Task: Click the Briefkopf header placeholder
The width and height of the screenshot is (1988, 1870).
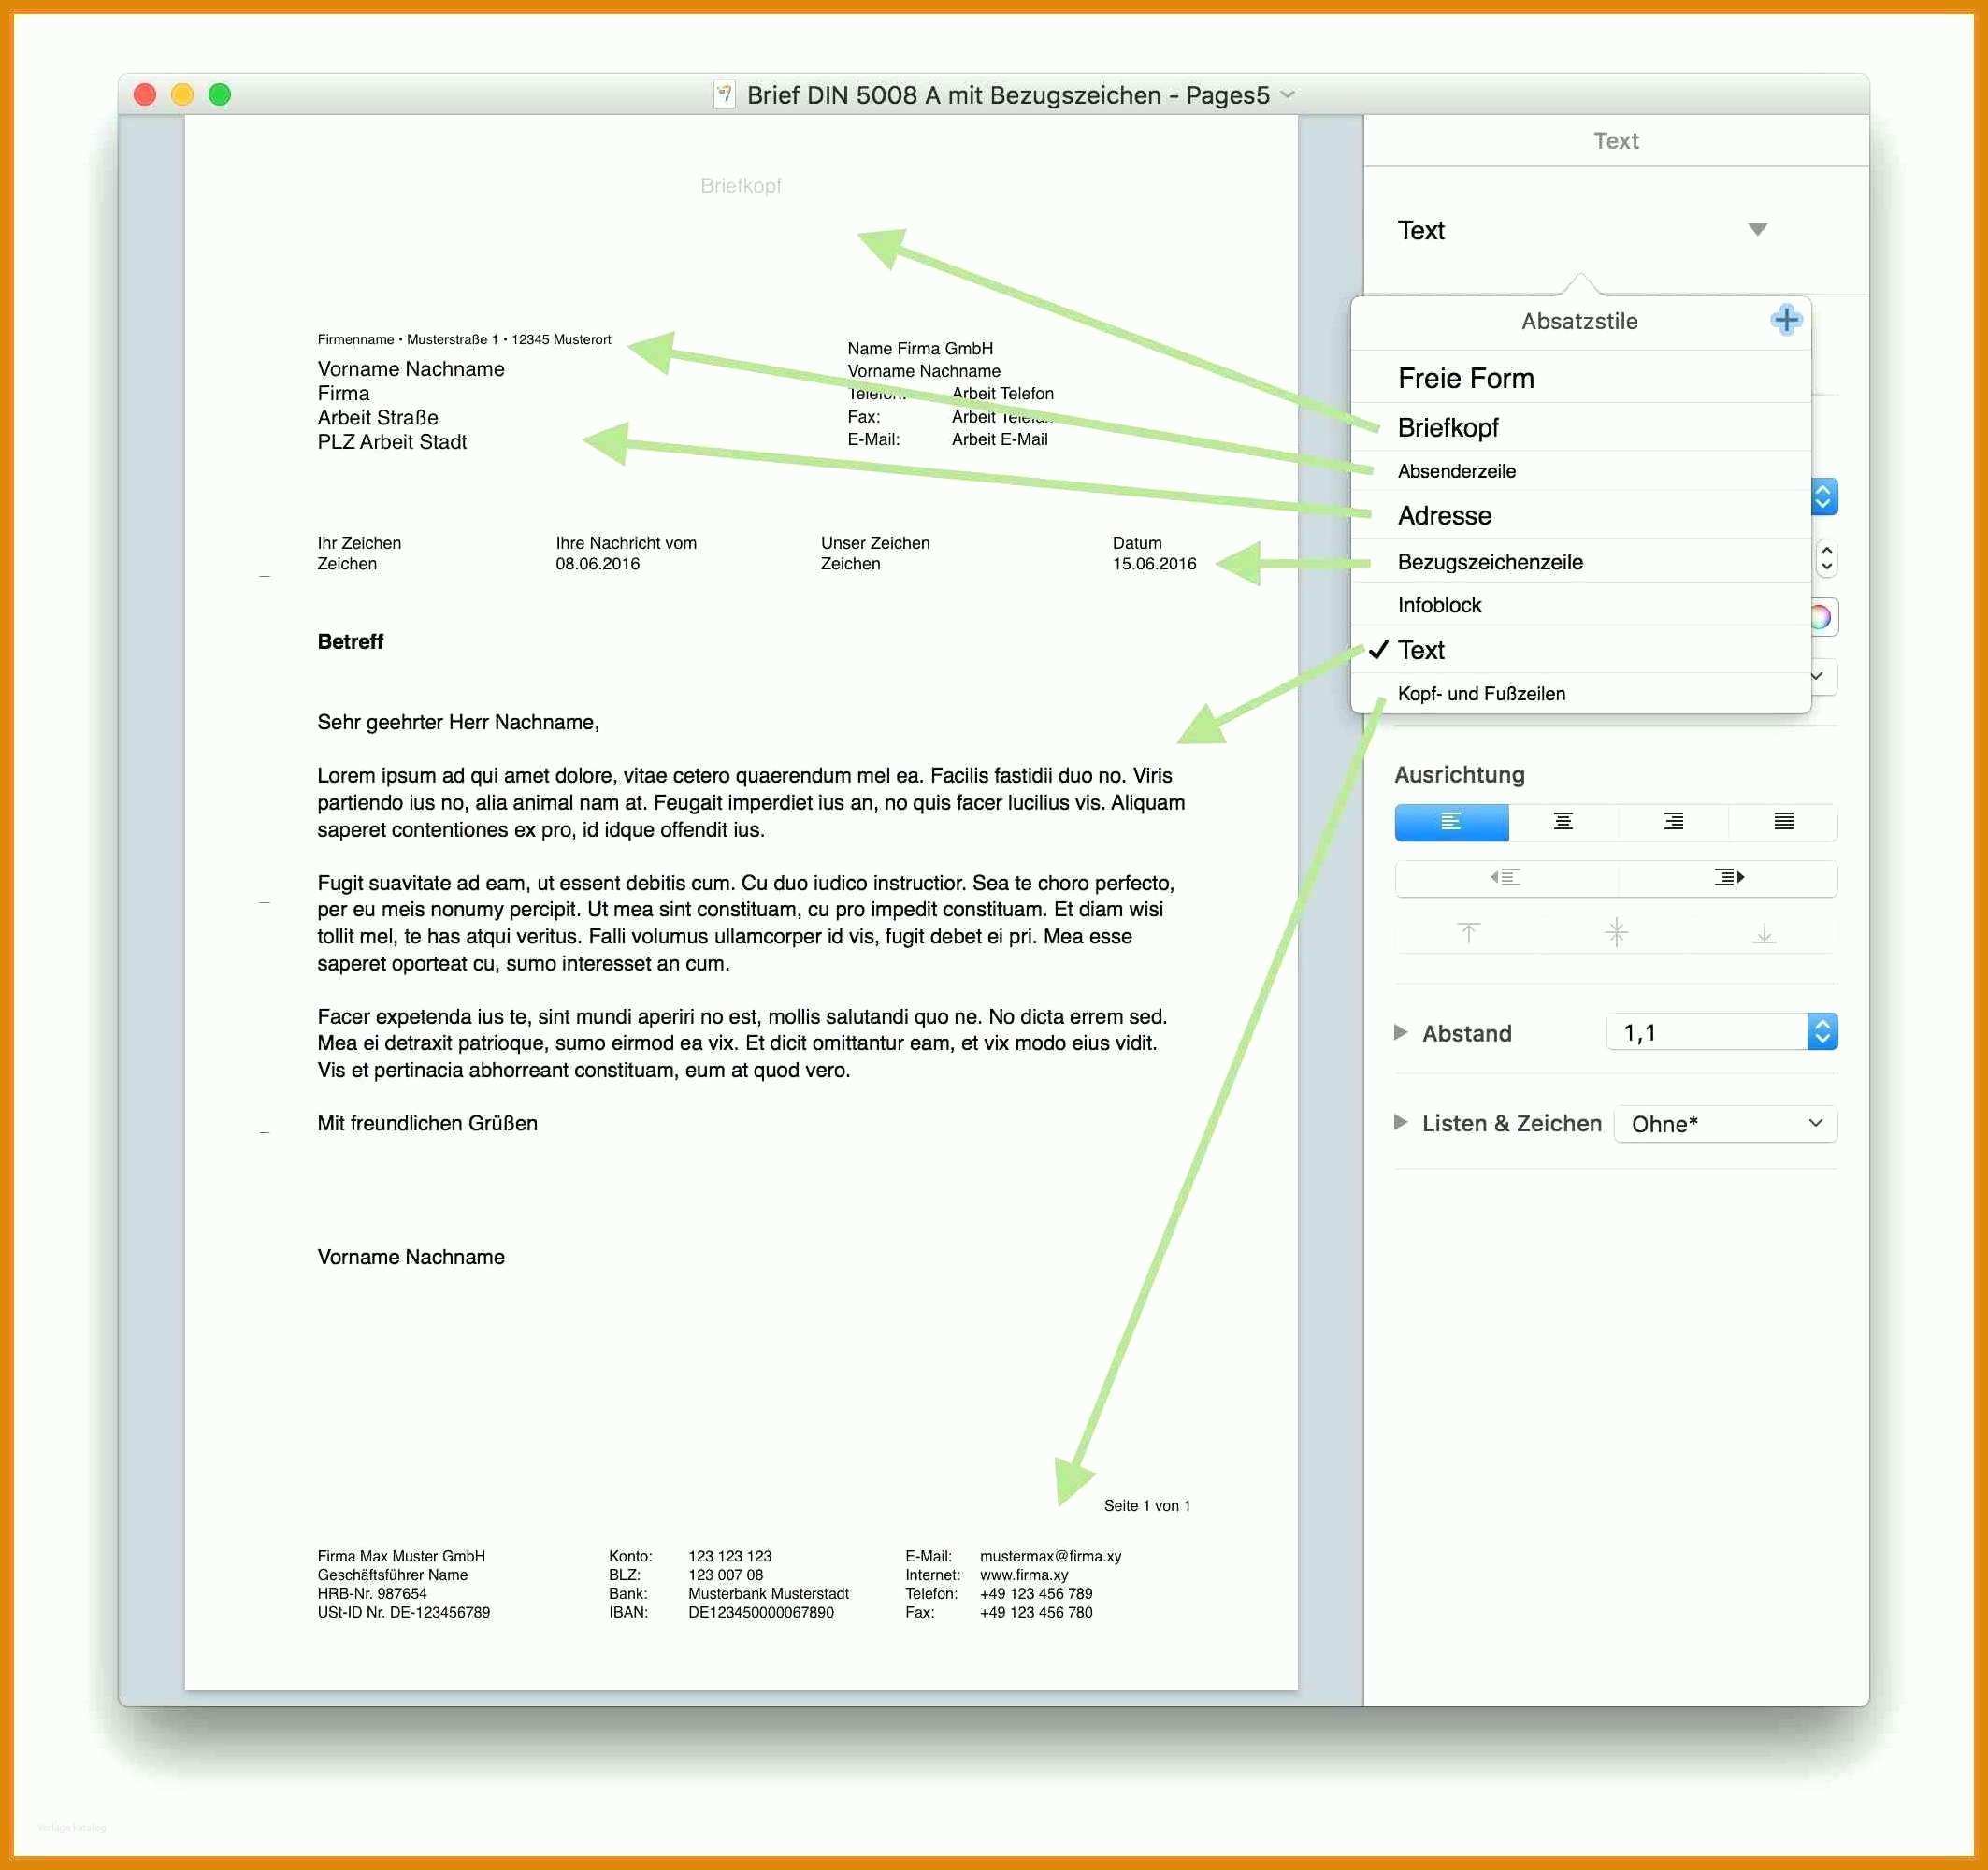Action: pos(740,185)
